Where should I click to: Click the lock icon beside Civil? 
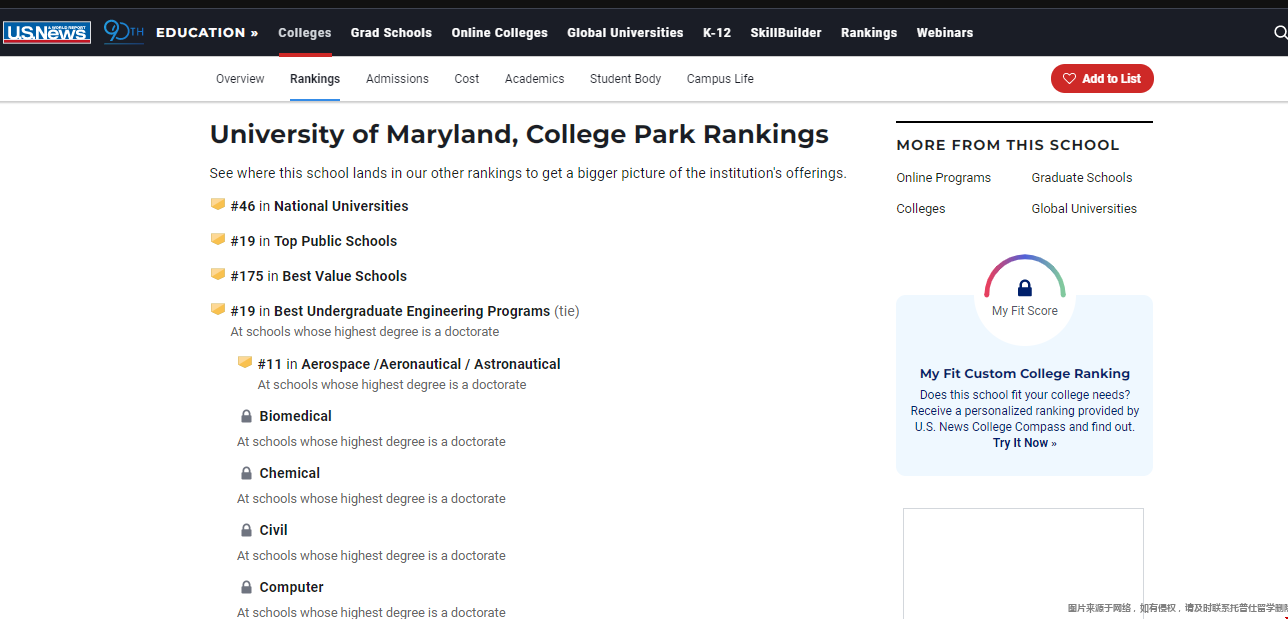[246, 530]
